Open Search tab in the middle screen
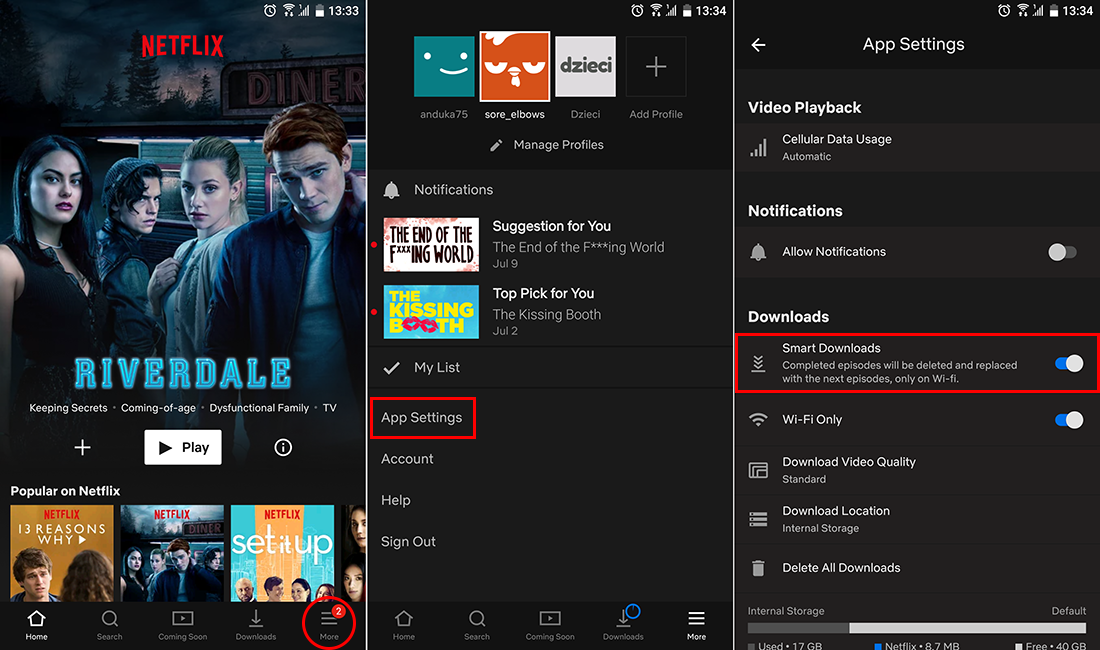The image size is (1100, 650). pos(477,625)
